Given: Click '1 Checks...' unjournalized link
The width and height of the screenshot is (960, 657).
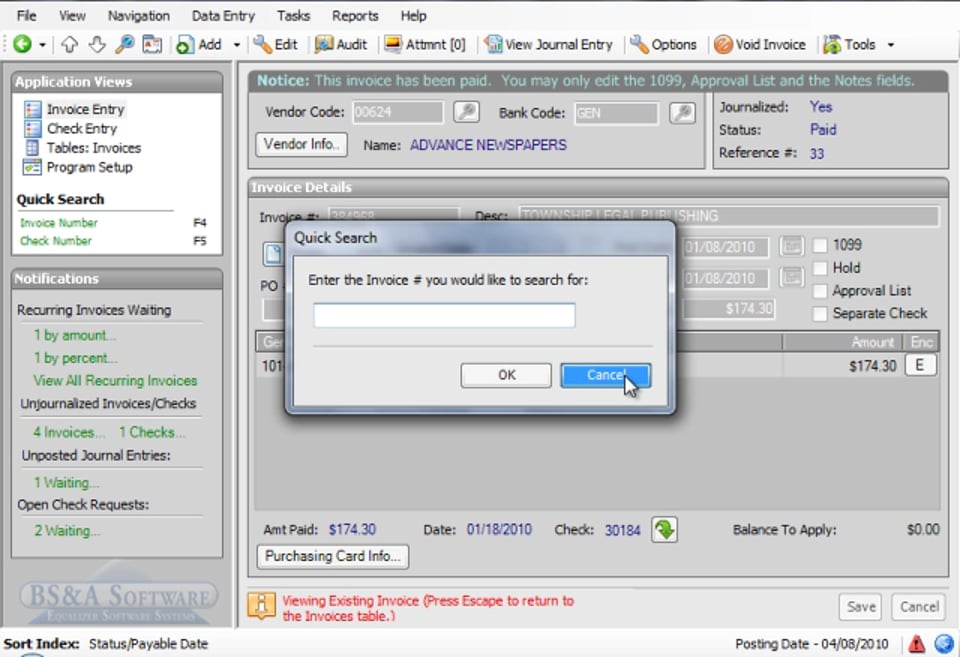Looking at the screenshot, I should (152, 432).
